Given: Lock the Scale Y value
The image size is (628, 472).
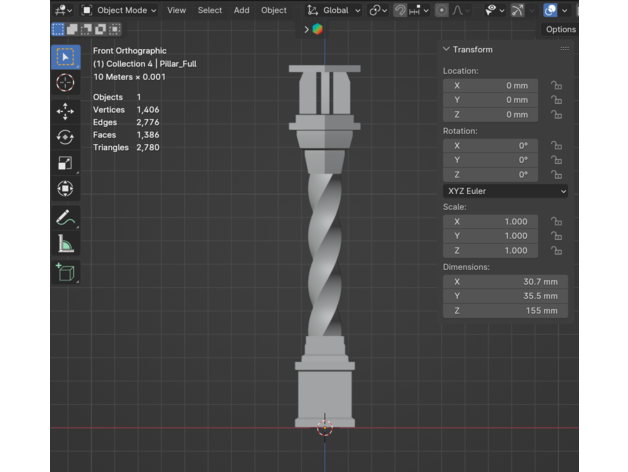Looking at the screenshot, I should [x=557, y=236].
